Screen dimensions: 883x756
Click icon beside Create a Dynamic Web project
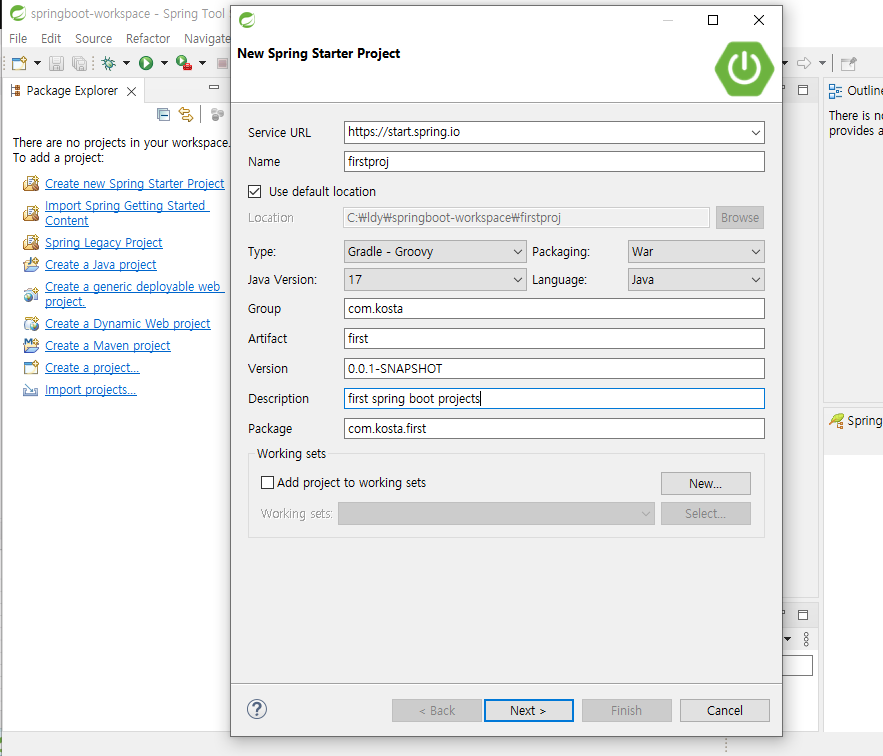31,324
